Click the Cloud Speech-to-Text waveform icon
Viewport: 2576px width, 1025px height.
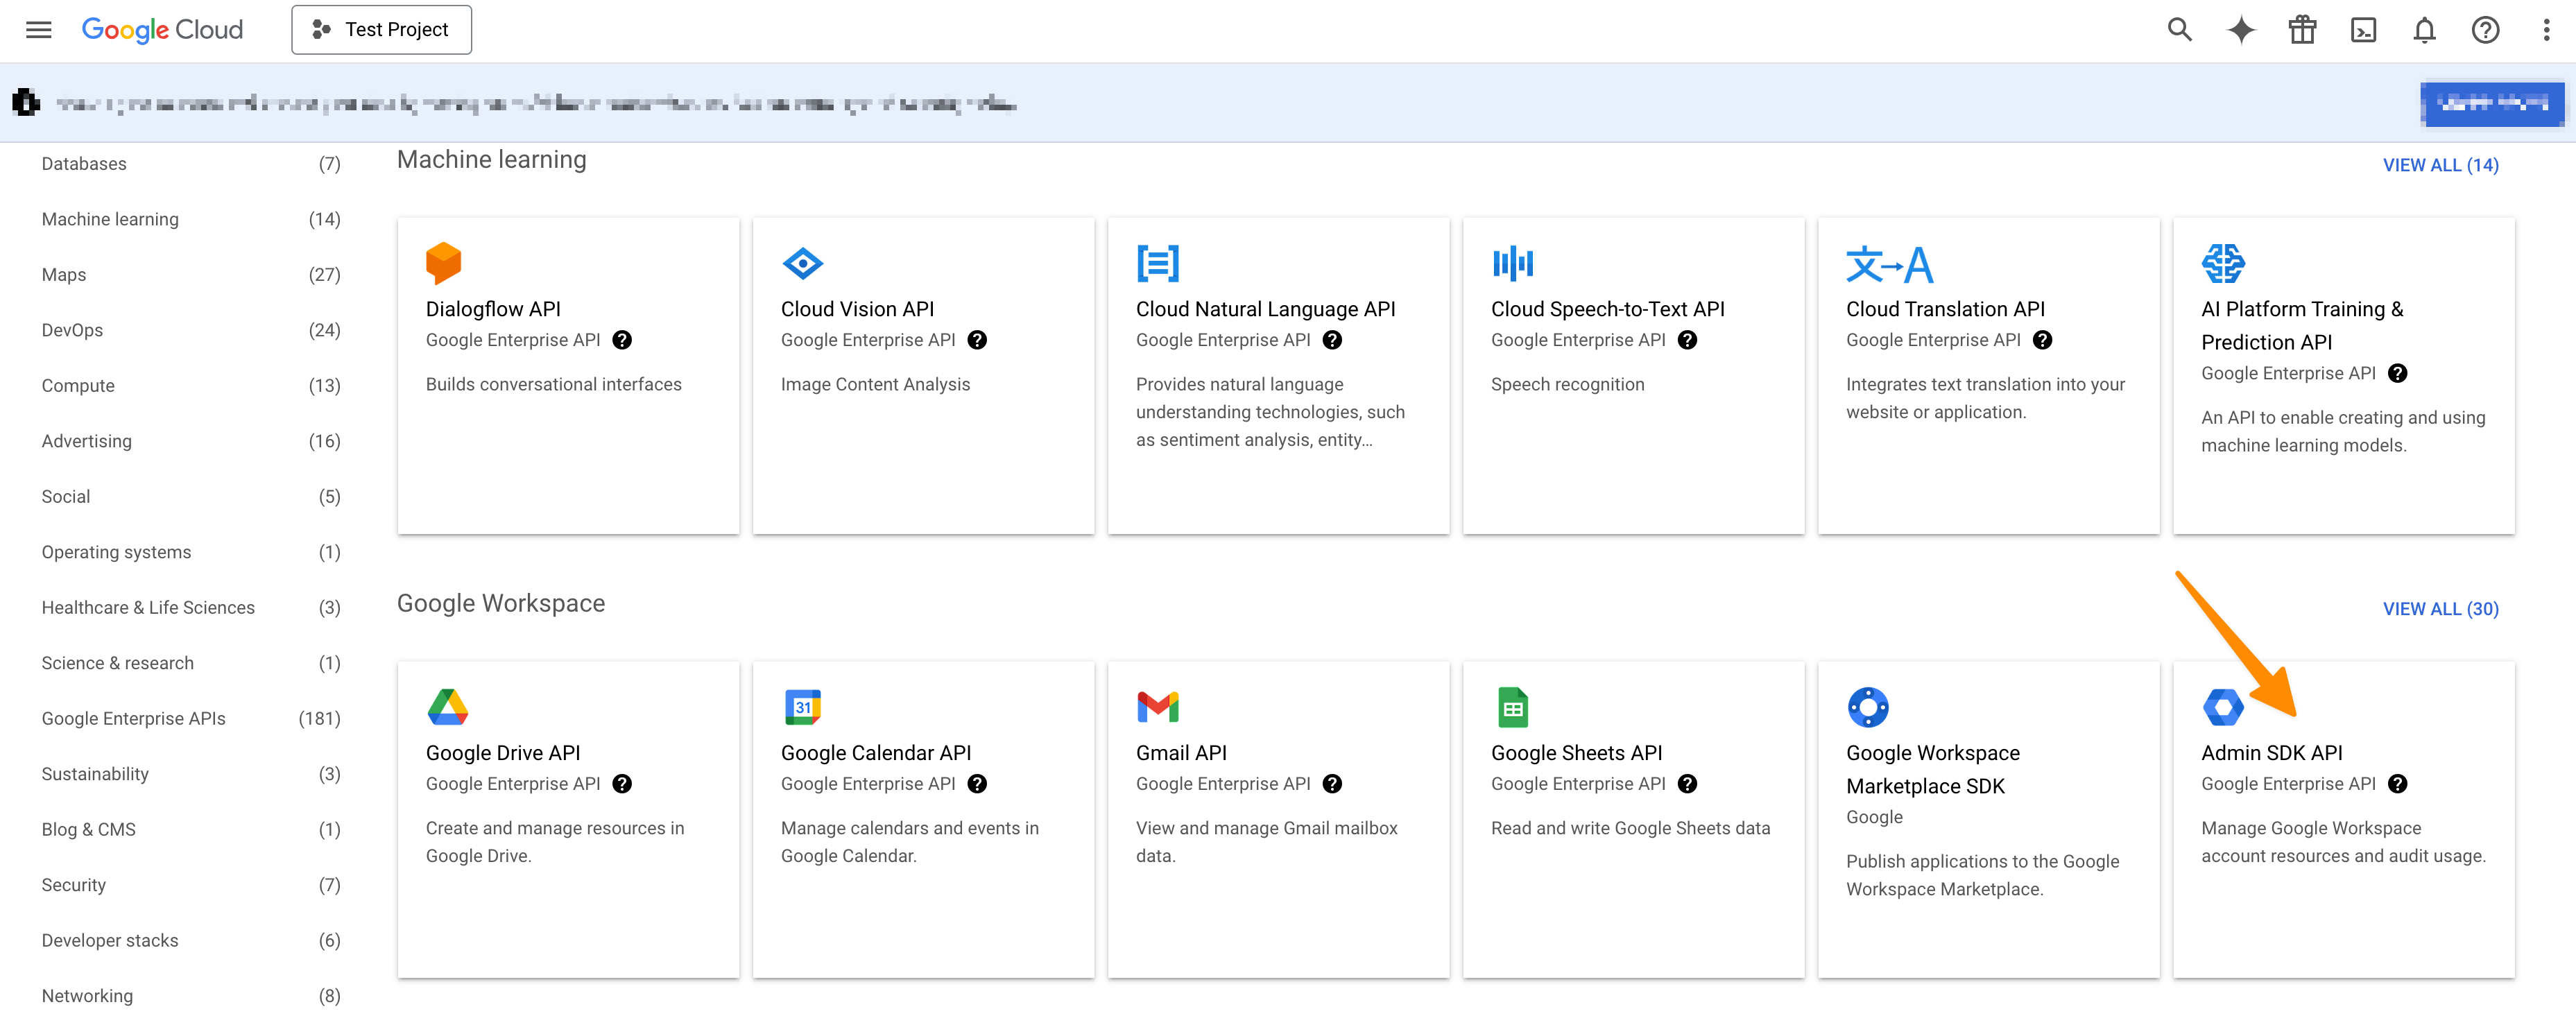click(1513, 264)
